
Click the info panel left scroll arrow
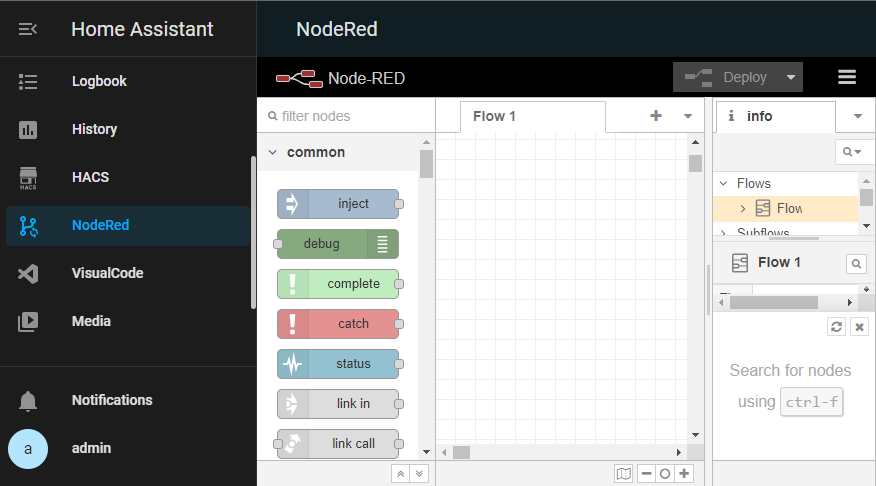pos(721,302)
